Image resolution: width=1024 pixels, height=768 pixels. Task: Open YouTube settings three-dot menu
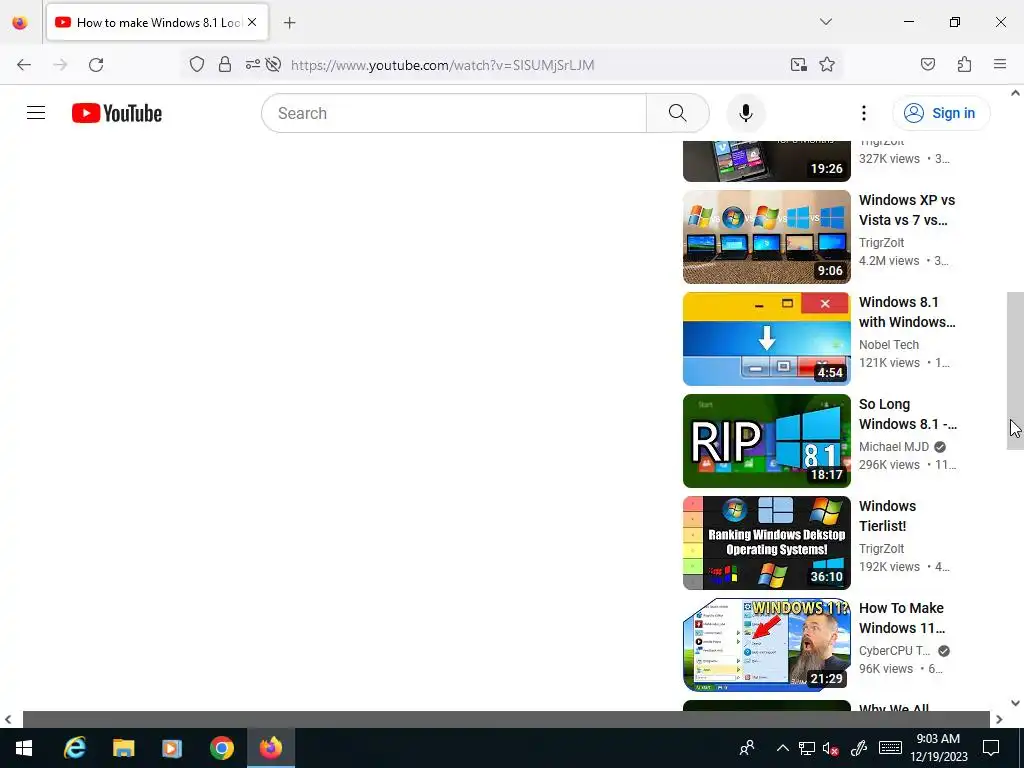point(863,113)
